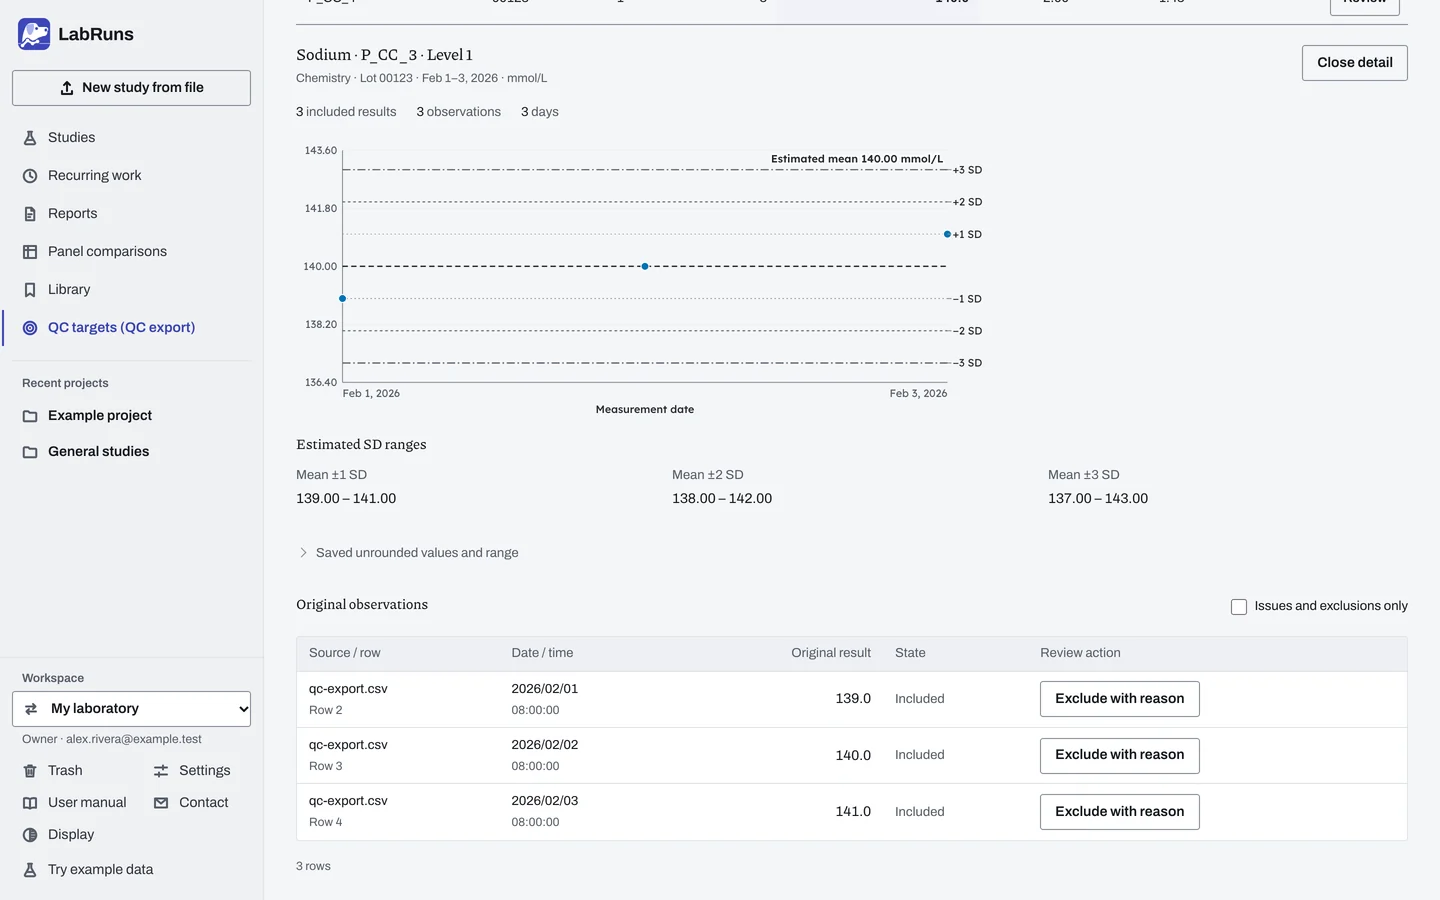The width and height of the screenshot is (1440, 900).
Task: Click the QC targets bullseye icon
Action: coord(30,328)
